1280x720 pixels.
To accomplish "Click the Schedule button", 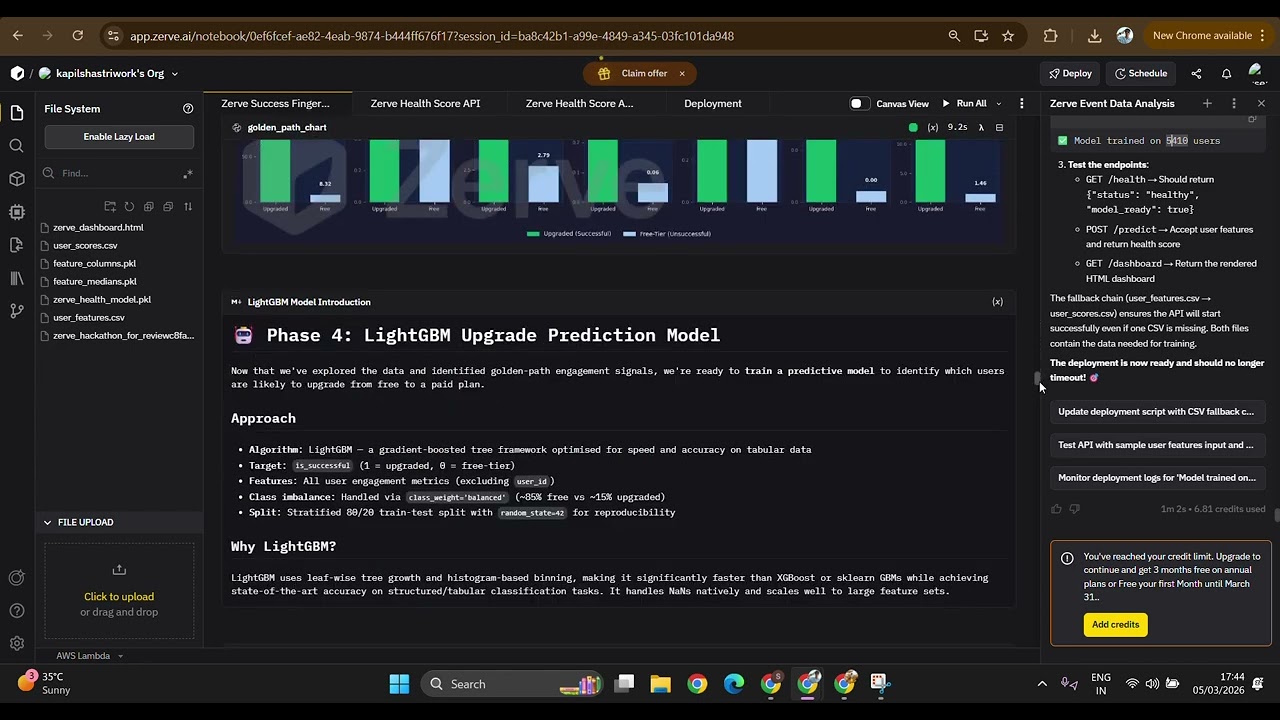I will [1141, 73].
